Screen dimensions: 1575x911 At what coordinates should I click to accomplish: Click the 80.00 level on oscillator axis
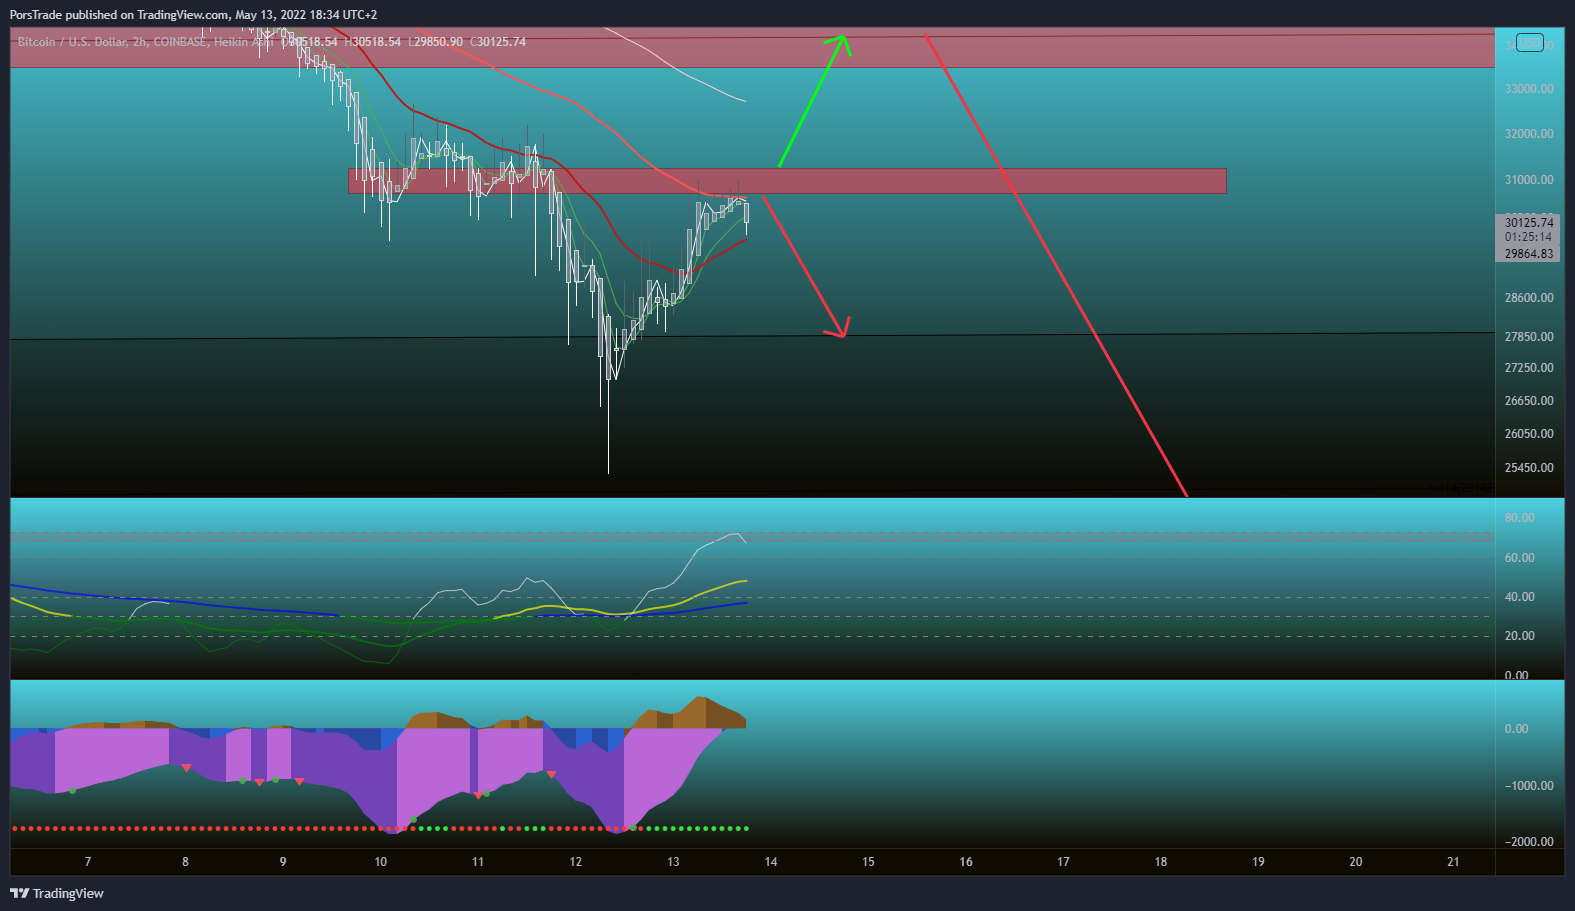[x=1519, y=518]
